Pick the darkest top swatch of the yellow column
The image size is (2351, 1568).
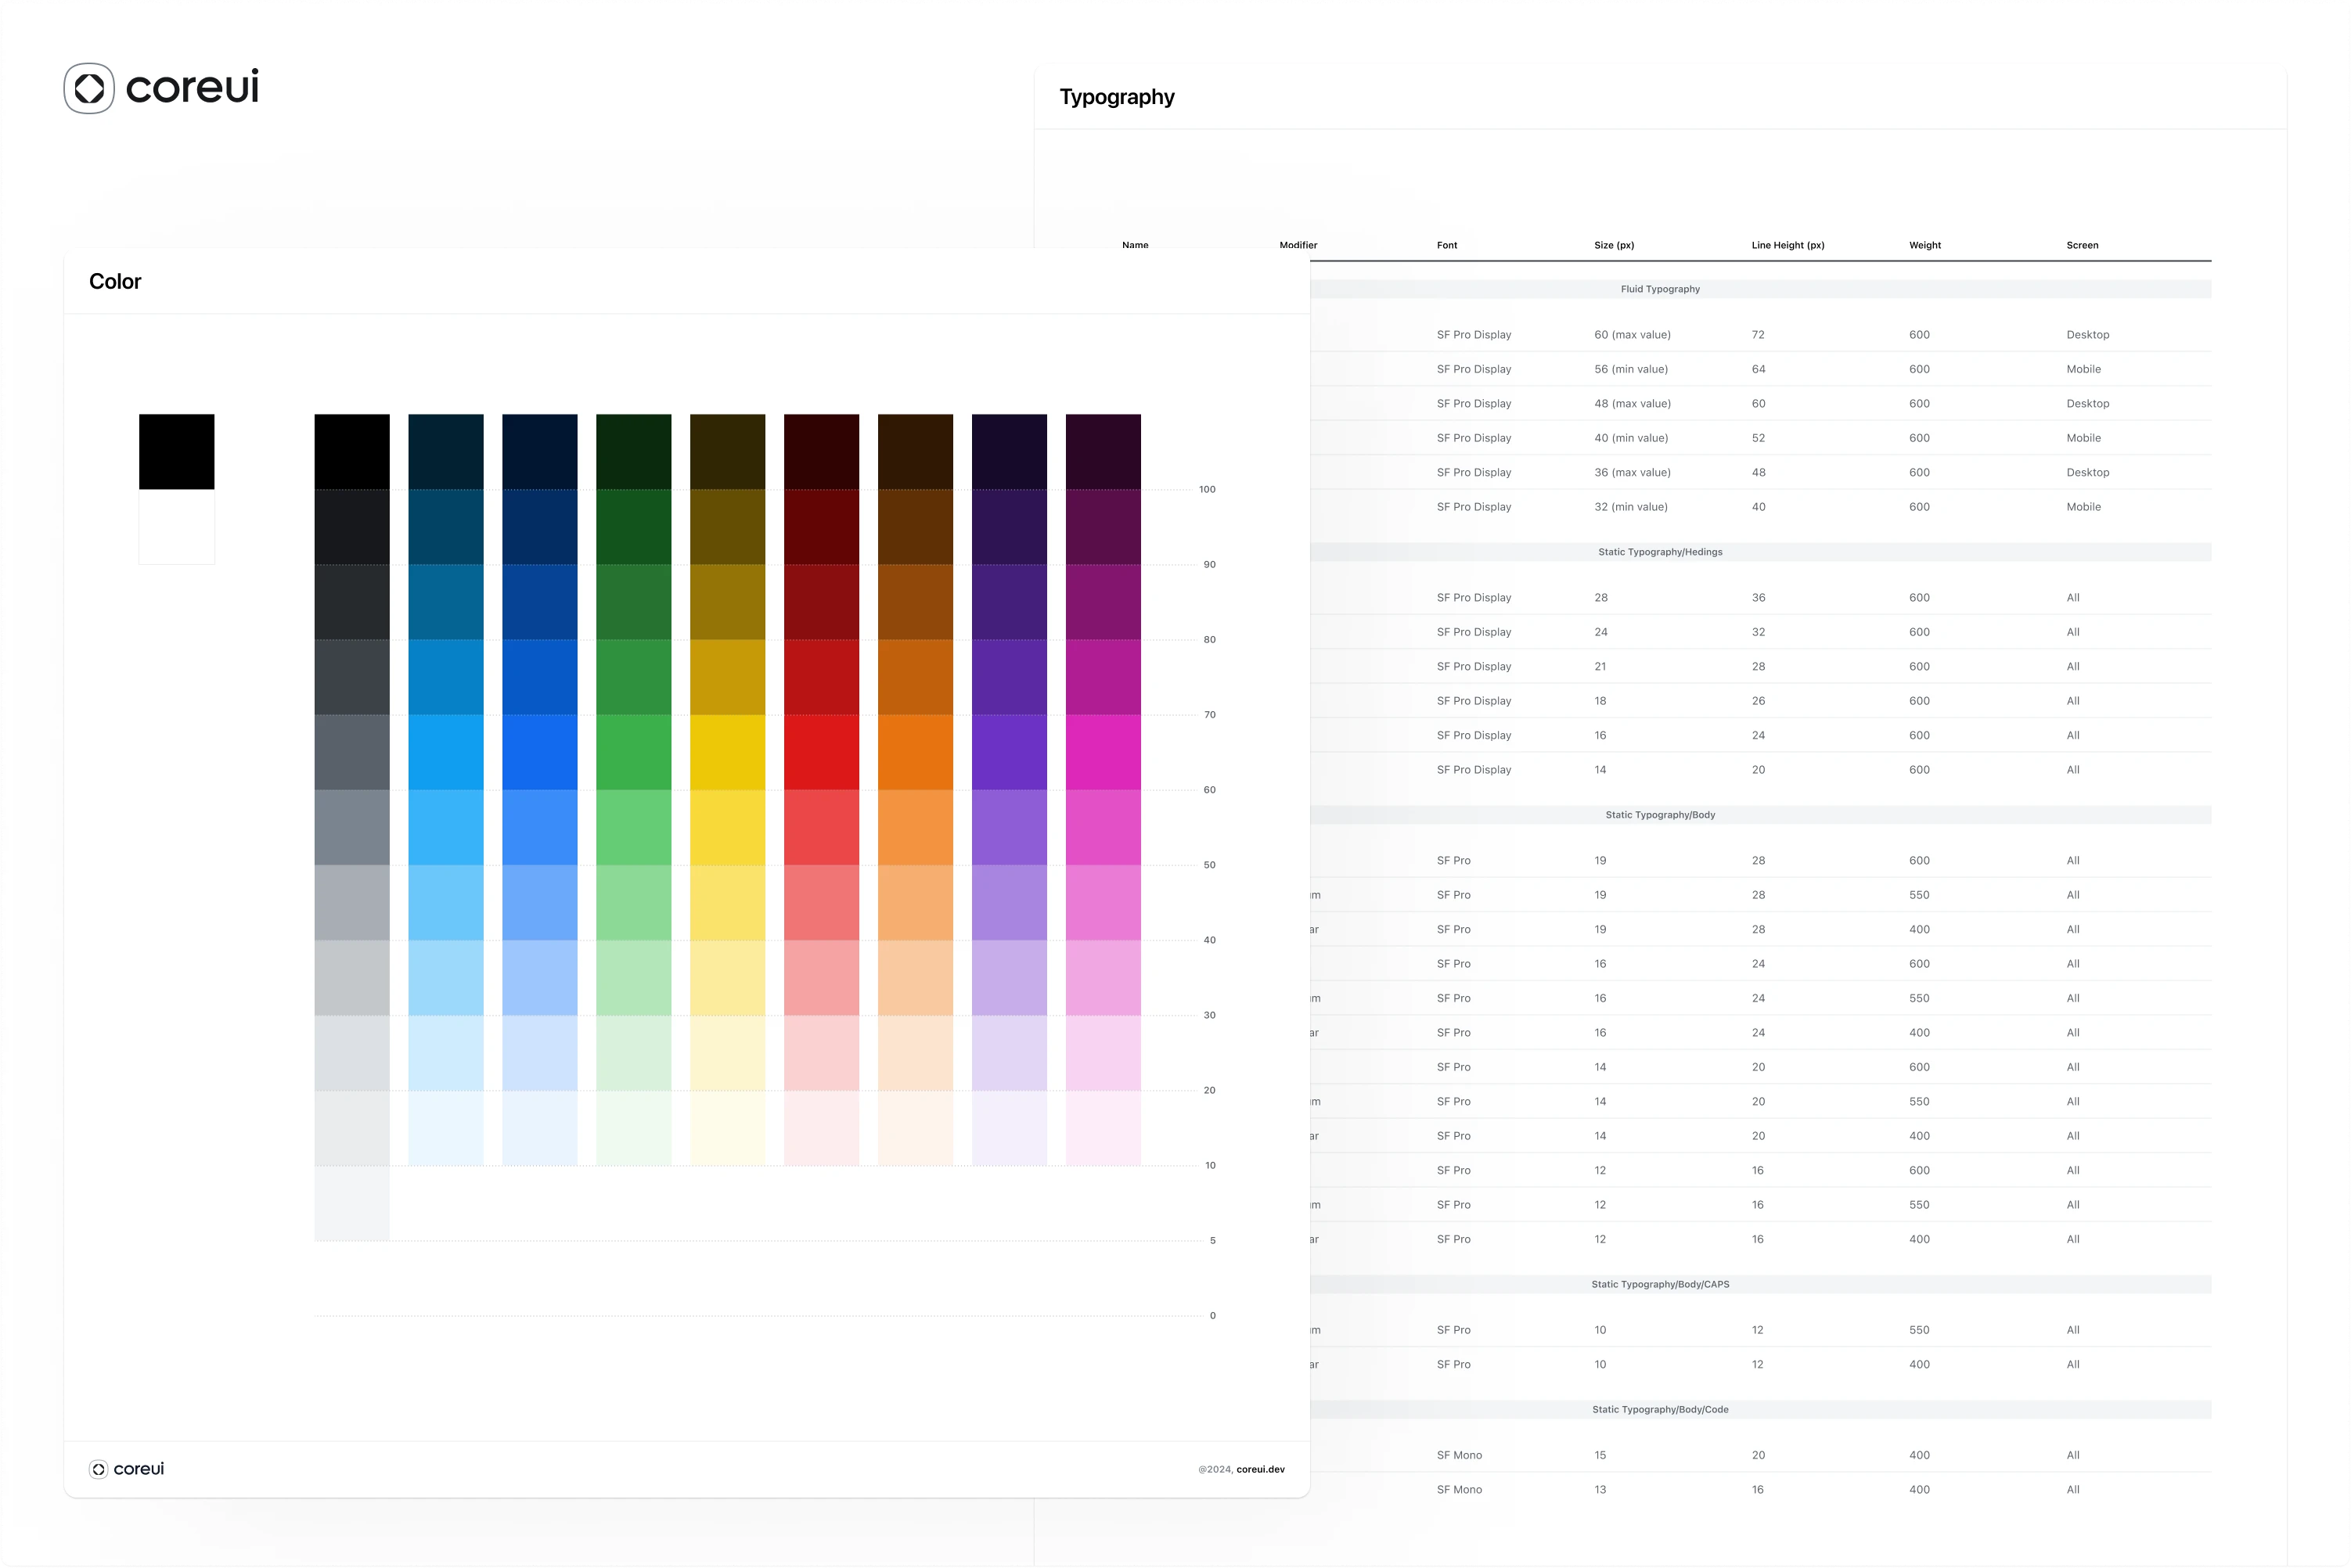coord(728,452)
